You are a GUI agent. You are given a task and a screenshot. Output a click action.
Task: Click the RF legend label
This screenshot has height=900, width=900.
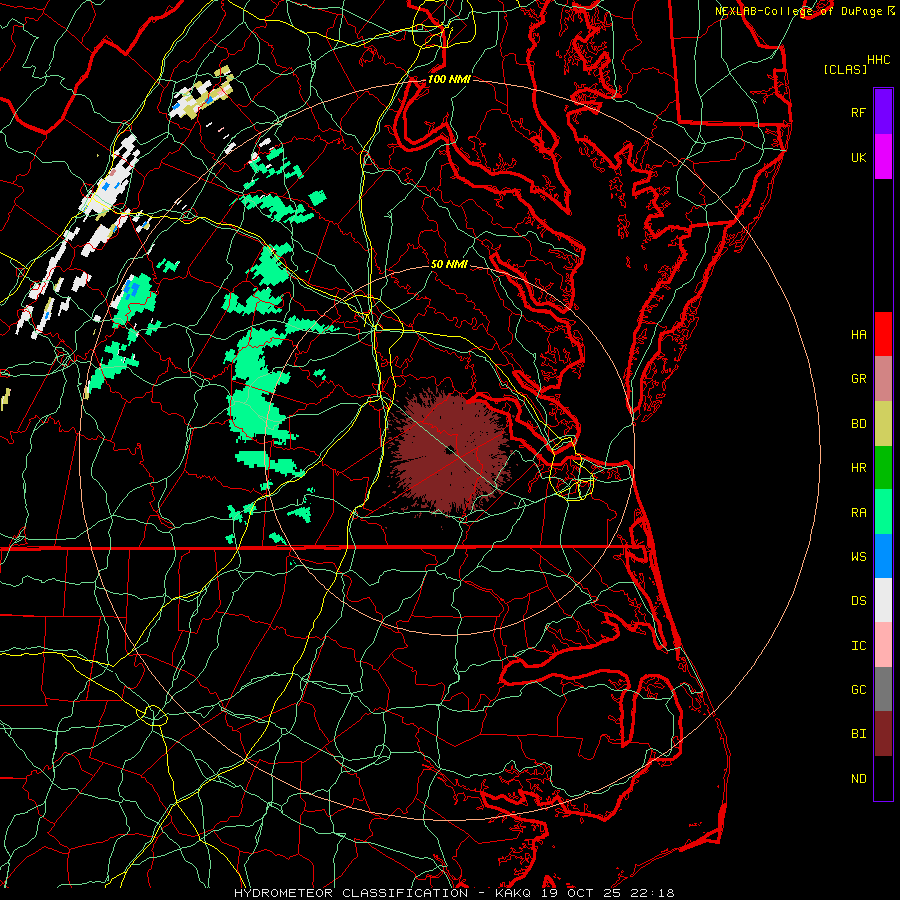click(x=858, y=112)
